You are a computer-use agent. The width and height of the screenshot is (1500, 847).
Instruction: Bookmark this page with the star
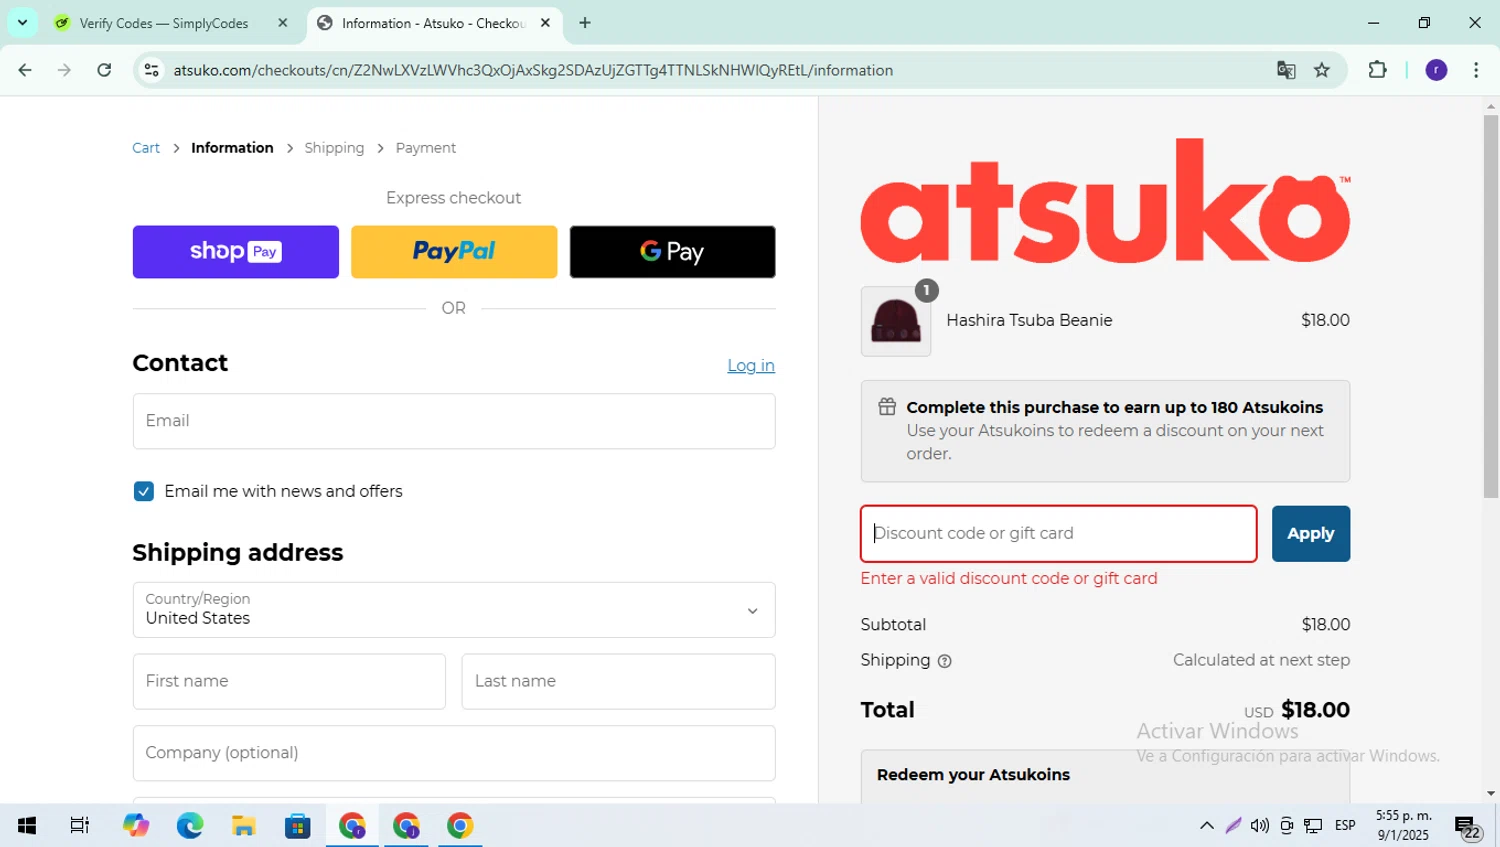[1322, 70]
